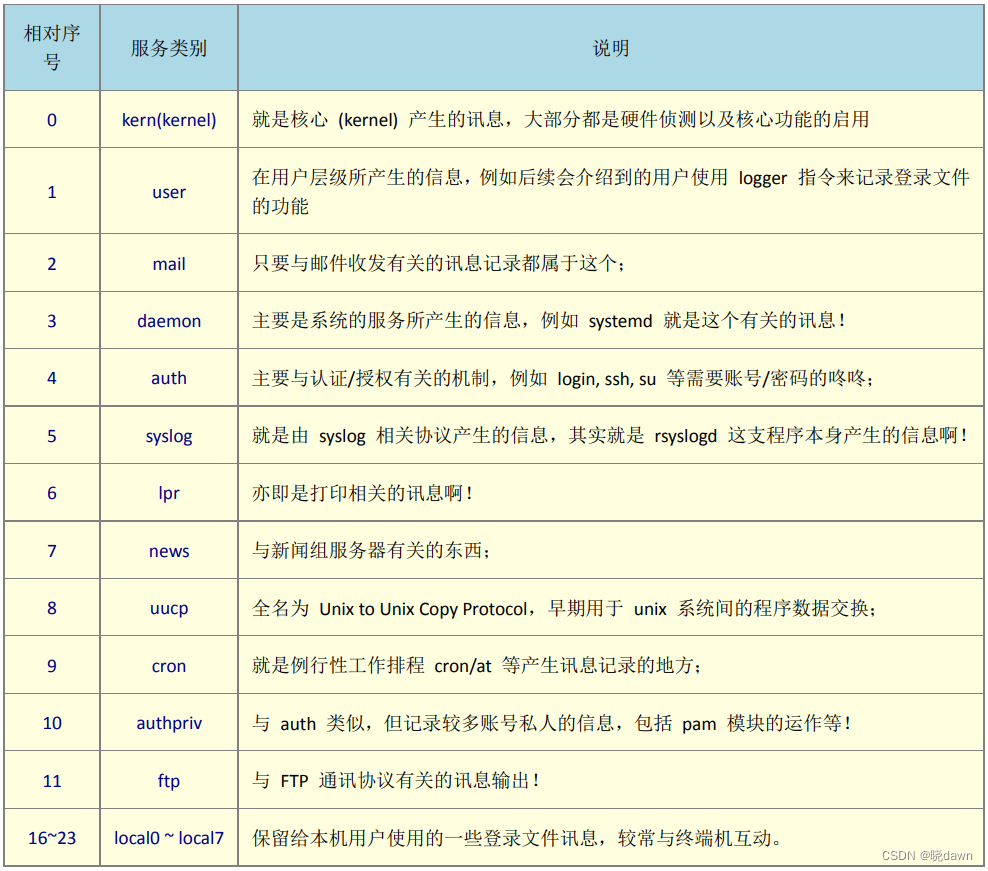
Task: Select the sequence number '2' cell
Action: coord(52,263)
